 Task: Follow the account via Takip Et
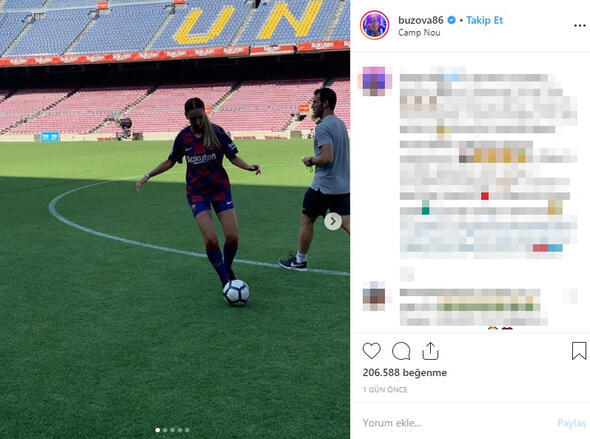click(x=485, y=20)
